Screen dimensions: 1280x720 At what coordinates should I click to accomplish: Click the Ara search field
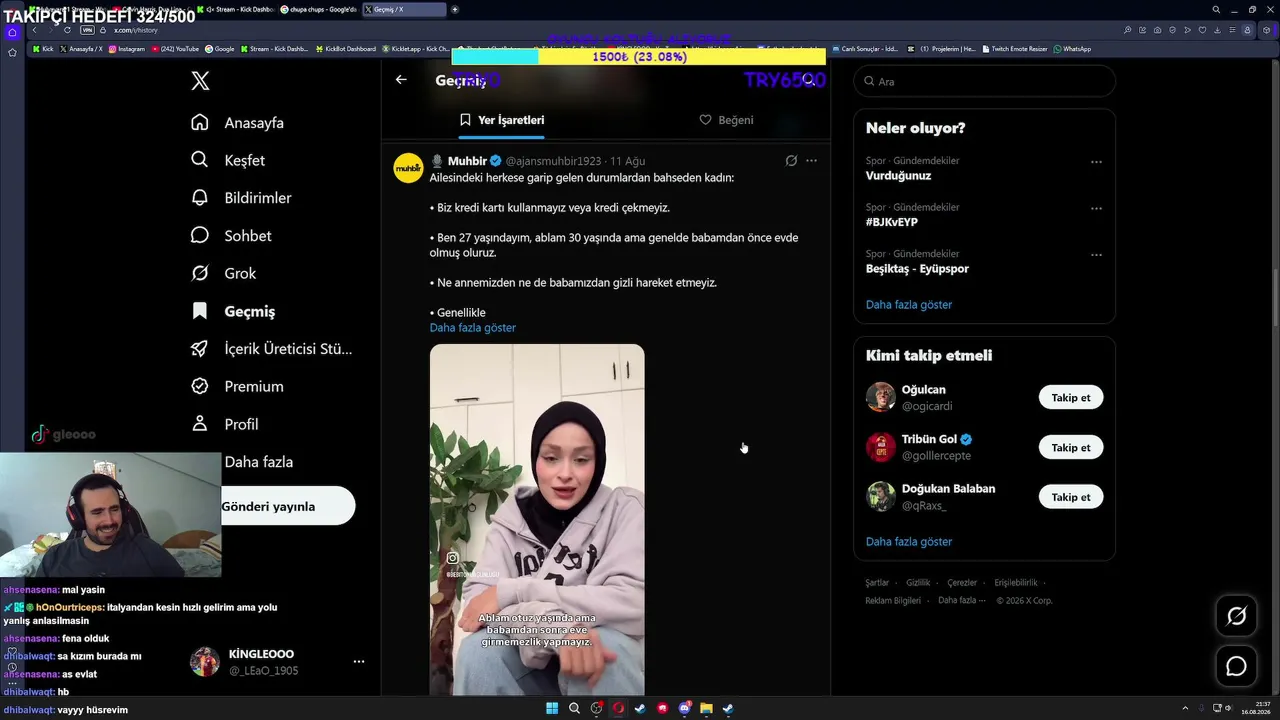(985, 81)
